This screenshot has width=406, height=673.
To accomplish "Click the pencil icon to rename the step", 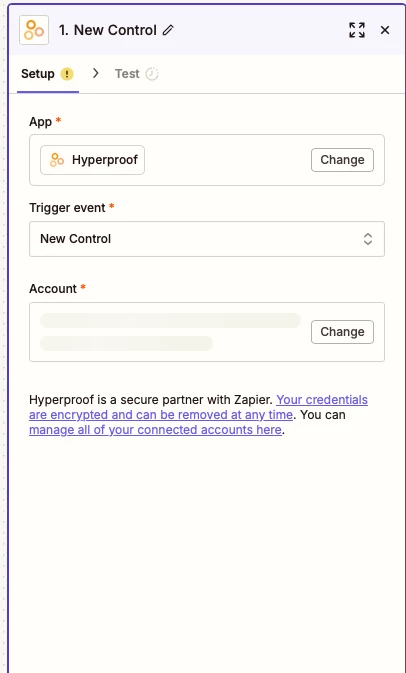I will [168, 30].
